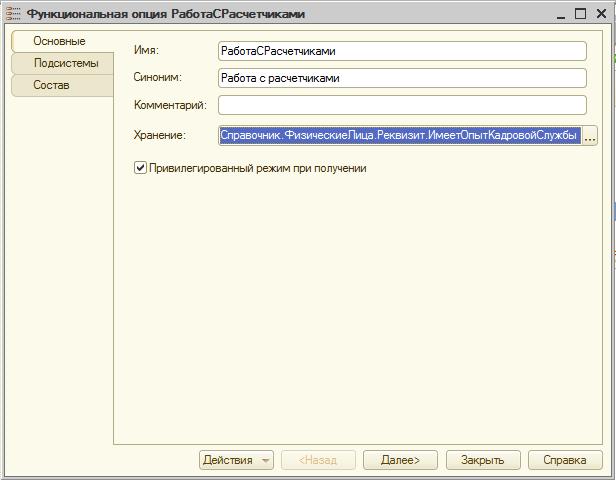Viewport: 616px width, 480px height.
Task: Select the Хранение field value
Action: (x=400, y=136)
